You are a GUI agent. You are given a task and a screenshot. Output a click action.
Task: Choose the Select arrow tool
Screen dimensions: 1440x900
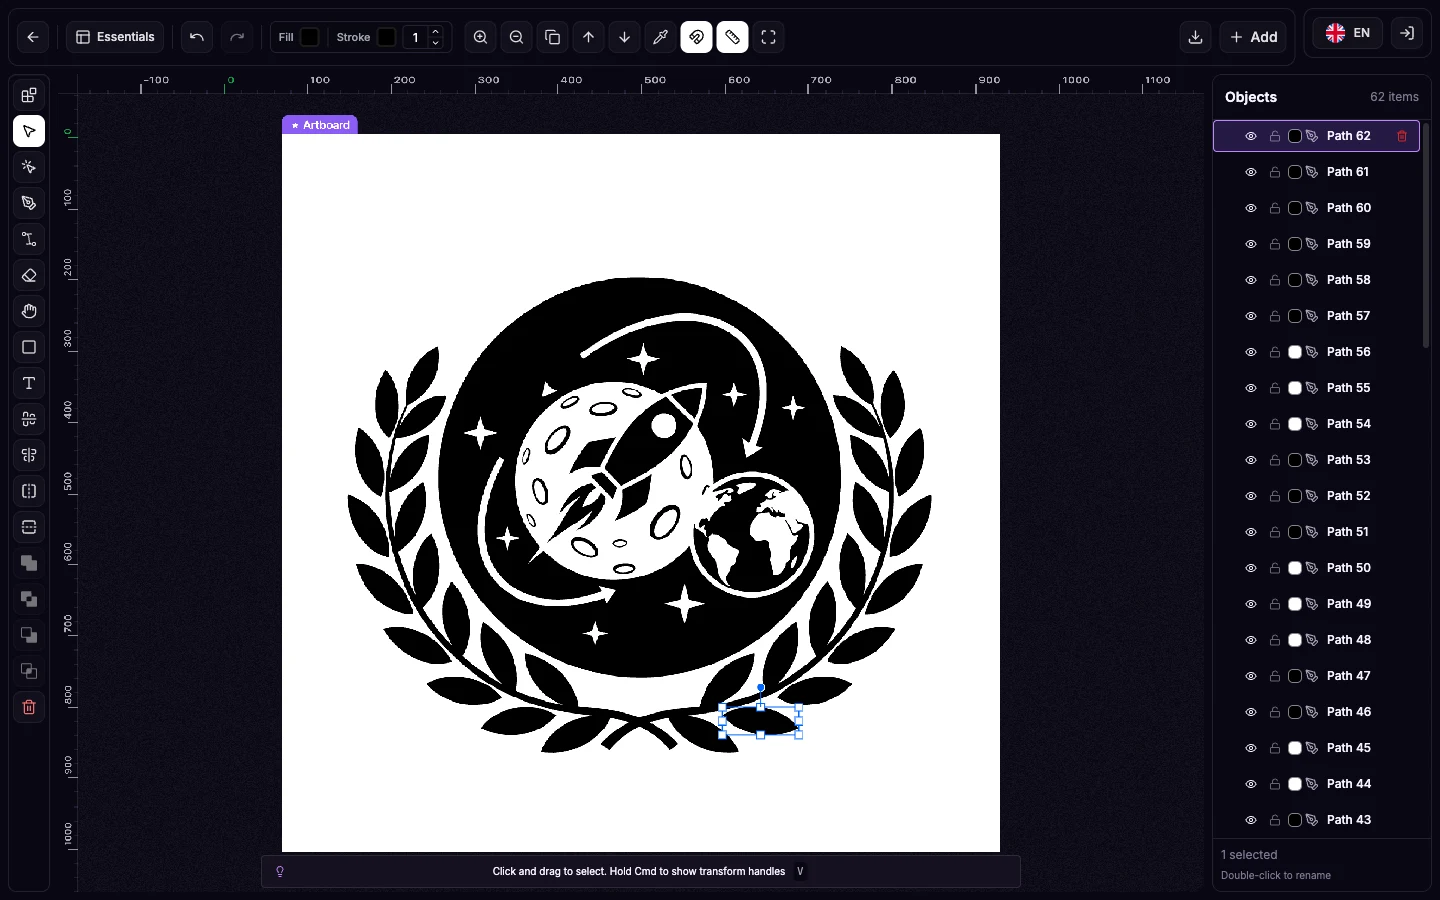tap(29, 131)
